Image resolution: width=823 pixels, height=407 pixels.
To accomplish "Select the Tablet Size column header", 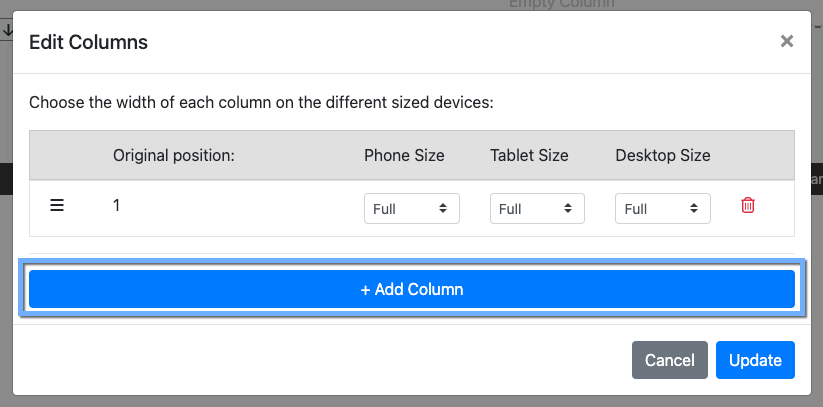I will 529,155.
